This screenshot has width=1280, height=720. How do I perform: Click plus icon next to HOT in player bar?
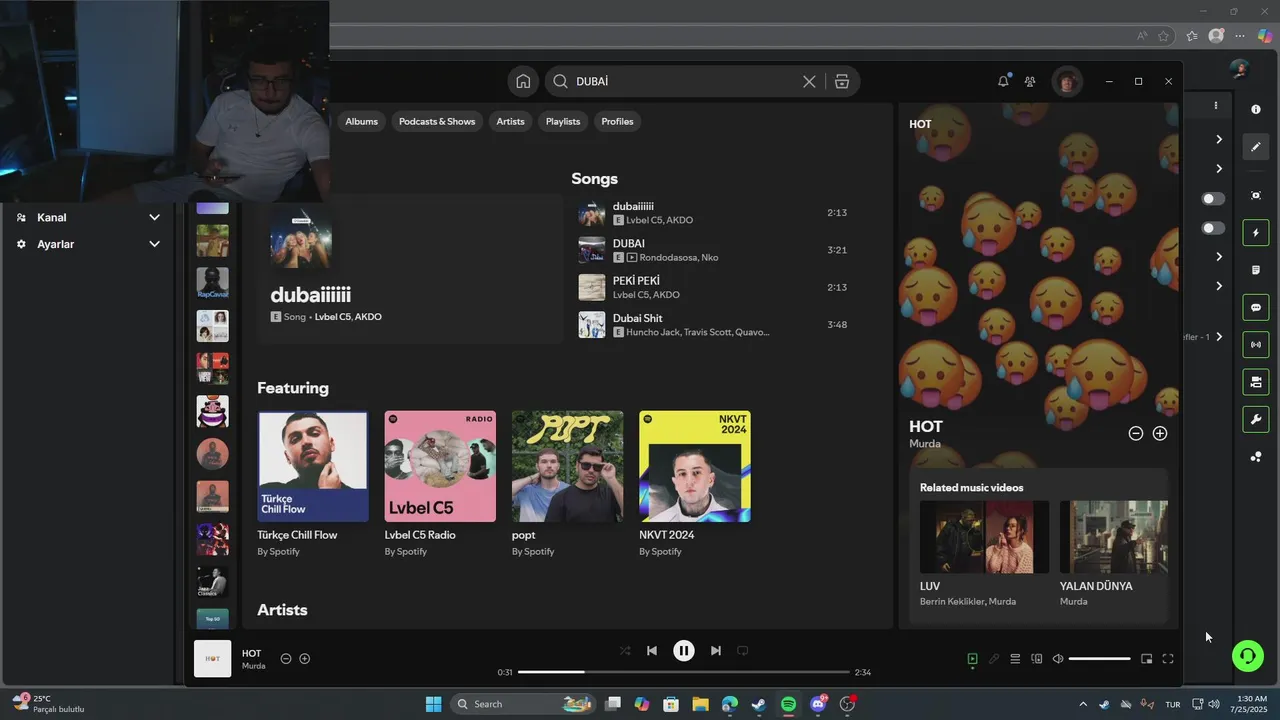point(305,659)
